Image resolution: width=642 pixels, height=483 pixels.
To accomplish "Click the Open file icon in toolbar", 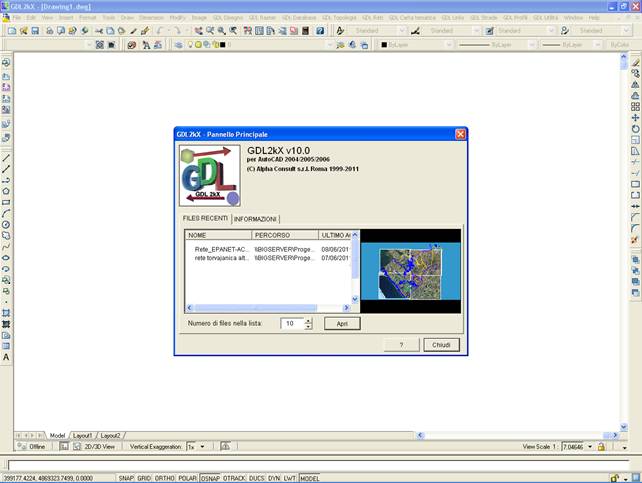I will pos(23,31).
